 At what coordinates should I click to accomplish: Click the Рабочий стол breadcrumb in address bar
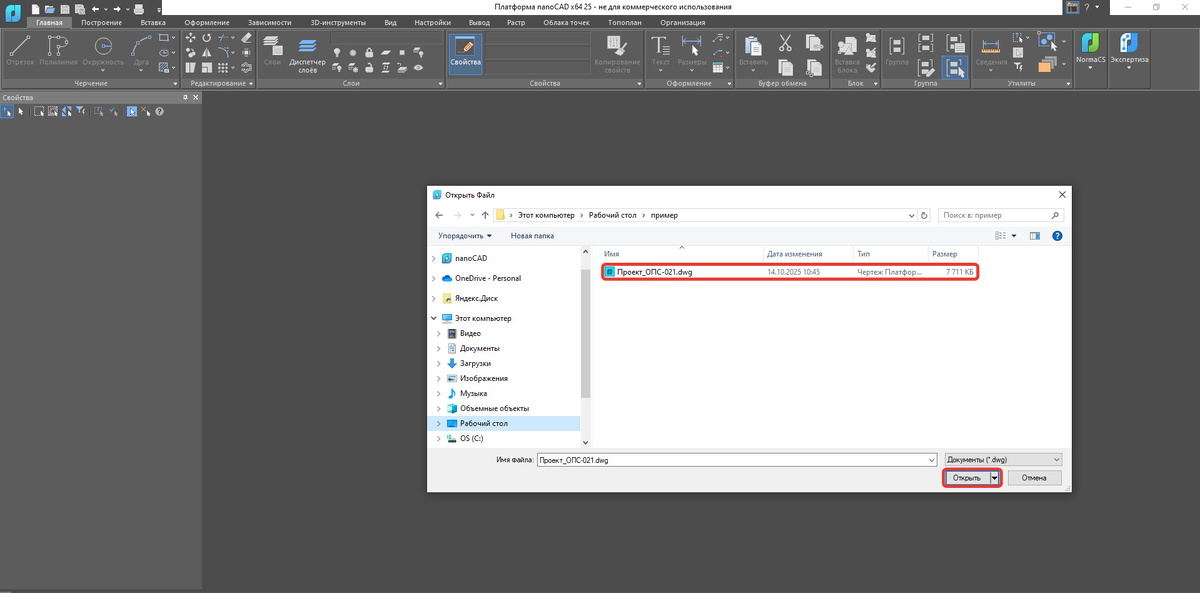point(612,215)
